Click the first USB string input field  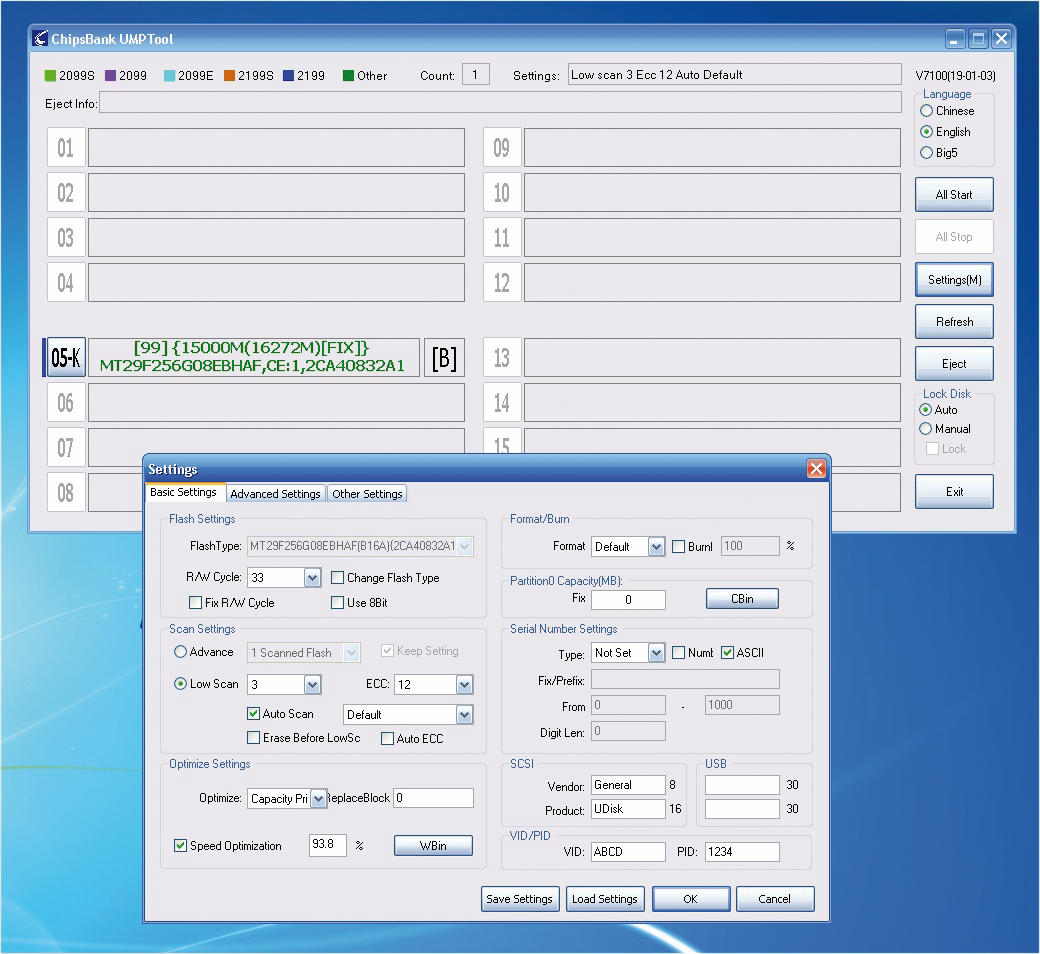click(x=742, y=785)
